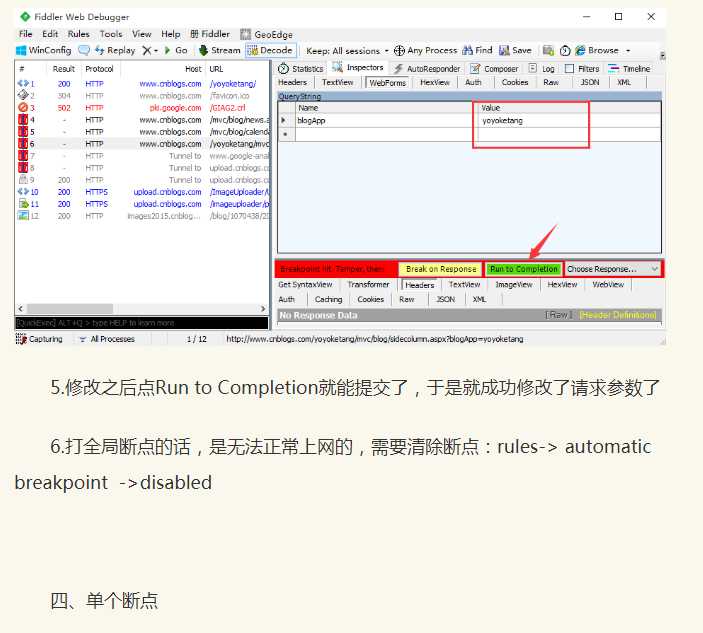Image resolution: width=703 pixels, height=633 pixels.
Task: Click the Break on Response button
Action: pyautogui.click(x=441, y=269)
